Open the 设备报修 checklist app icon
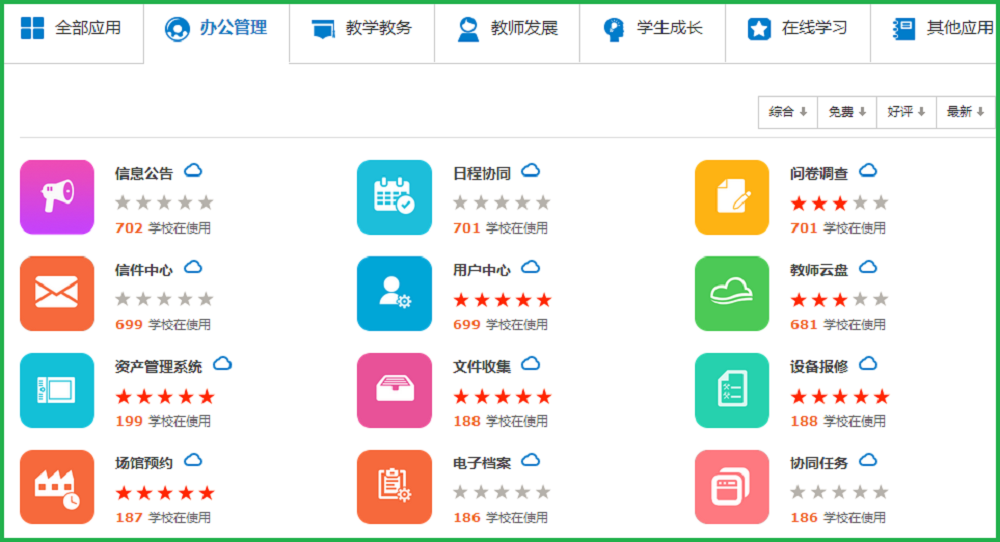 pyautogui.click(x=732, y=390)
